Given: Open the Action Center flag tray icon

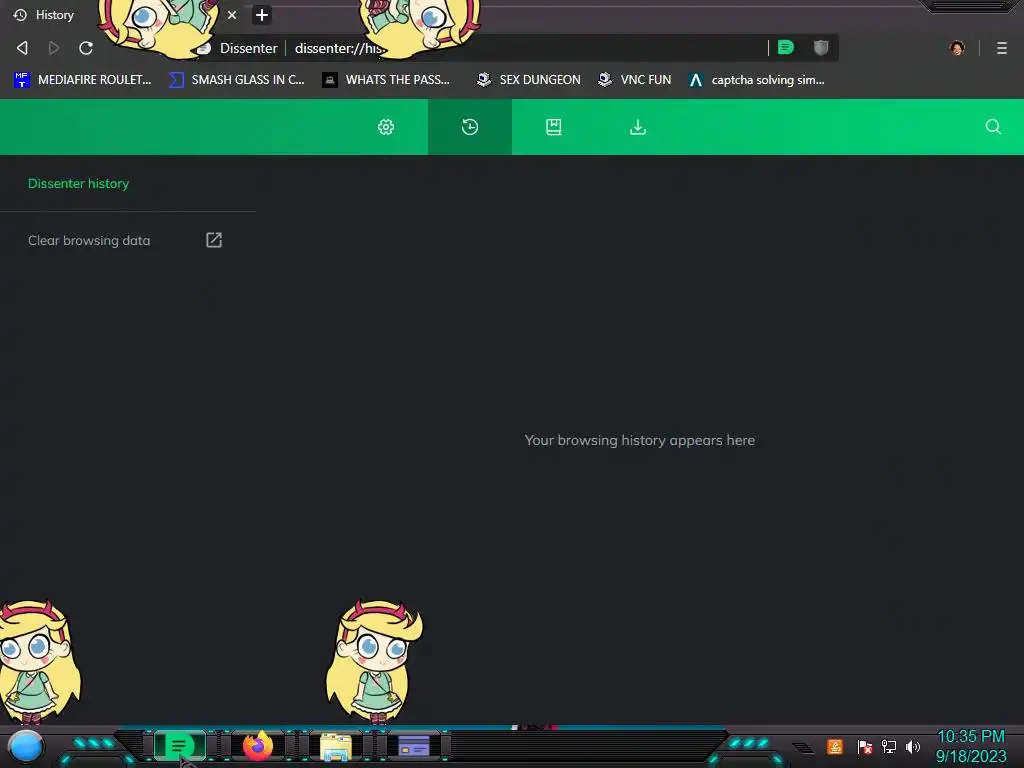Looking at the screenshot, I should 865,746.
